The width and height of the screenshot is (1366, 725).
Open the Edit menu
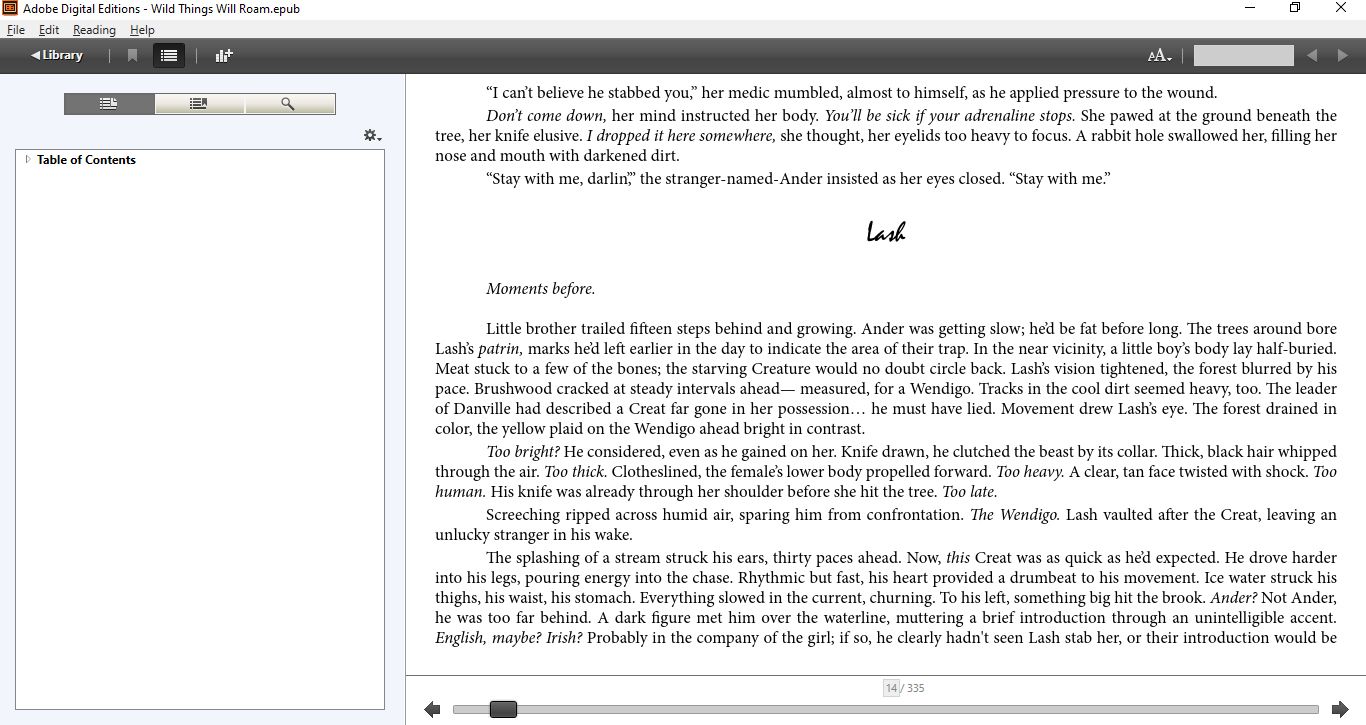pyautogui.click(x=49, y=30)
